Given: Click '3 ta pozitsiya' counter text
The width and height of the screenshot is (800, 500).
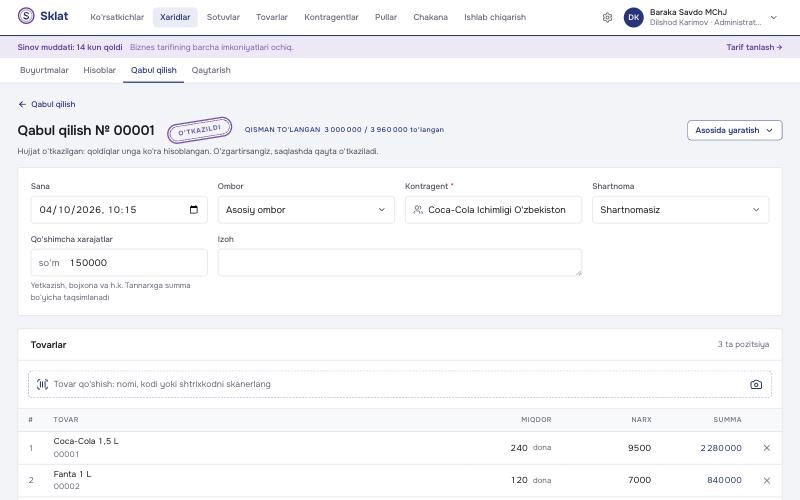Looking at the screenshot, I should 743,344.
